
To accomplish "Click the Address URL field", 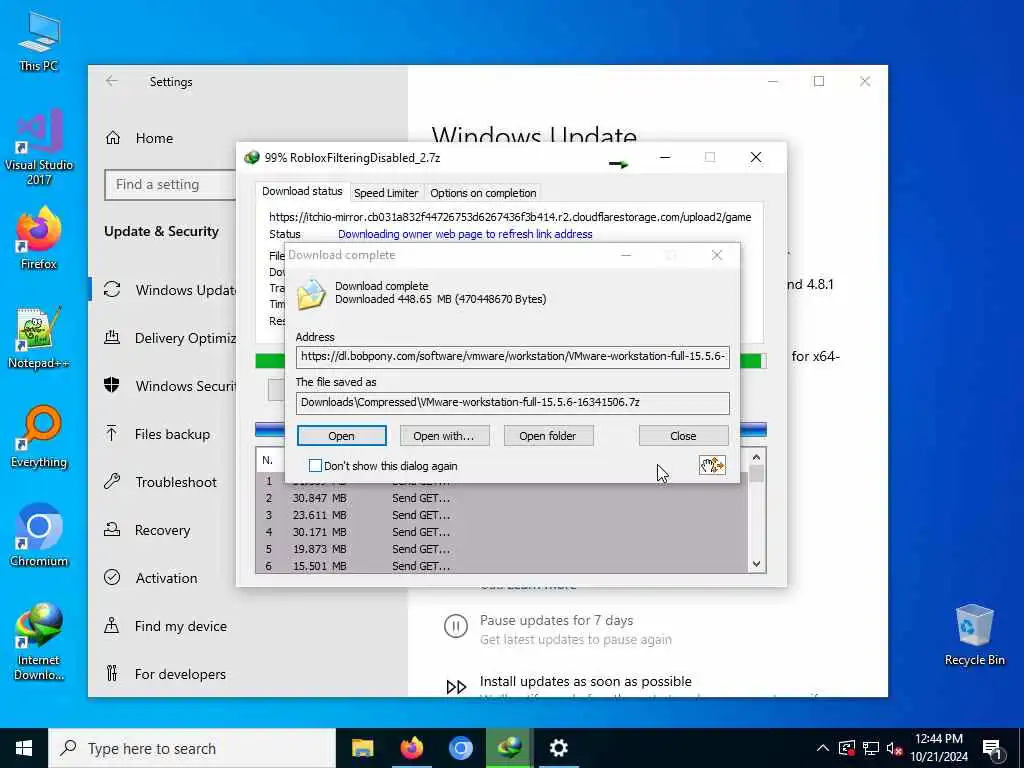I will pyautogui.click(x=513, y=357).
